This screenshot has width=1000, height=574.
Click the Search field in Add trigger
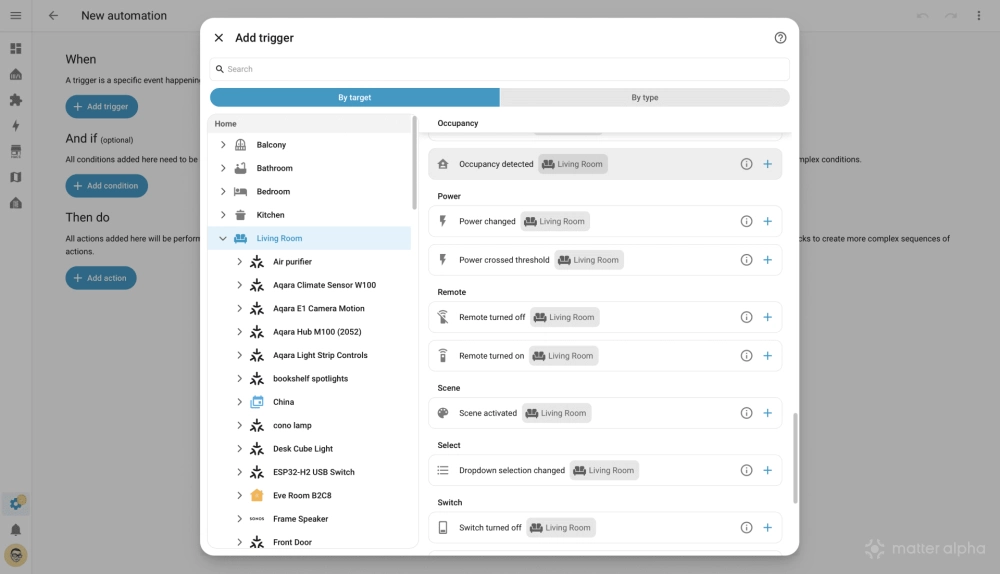coord(499,69)
